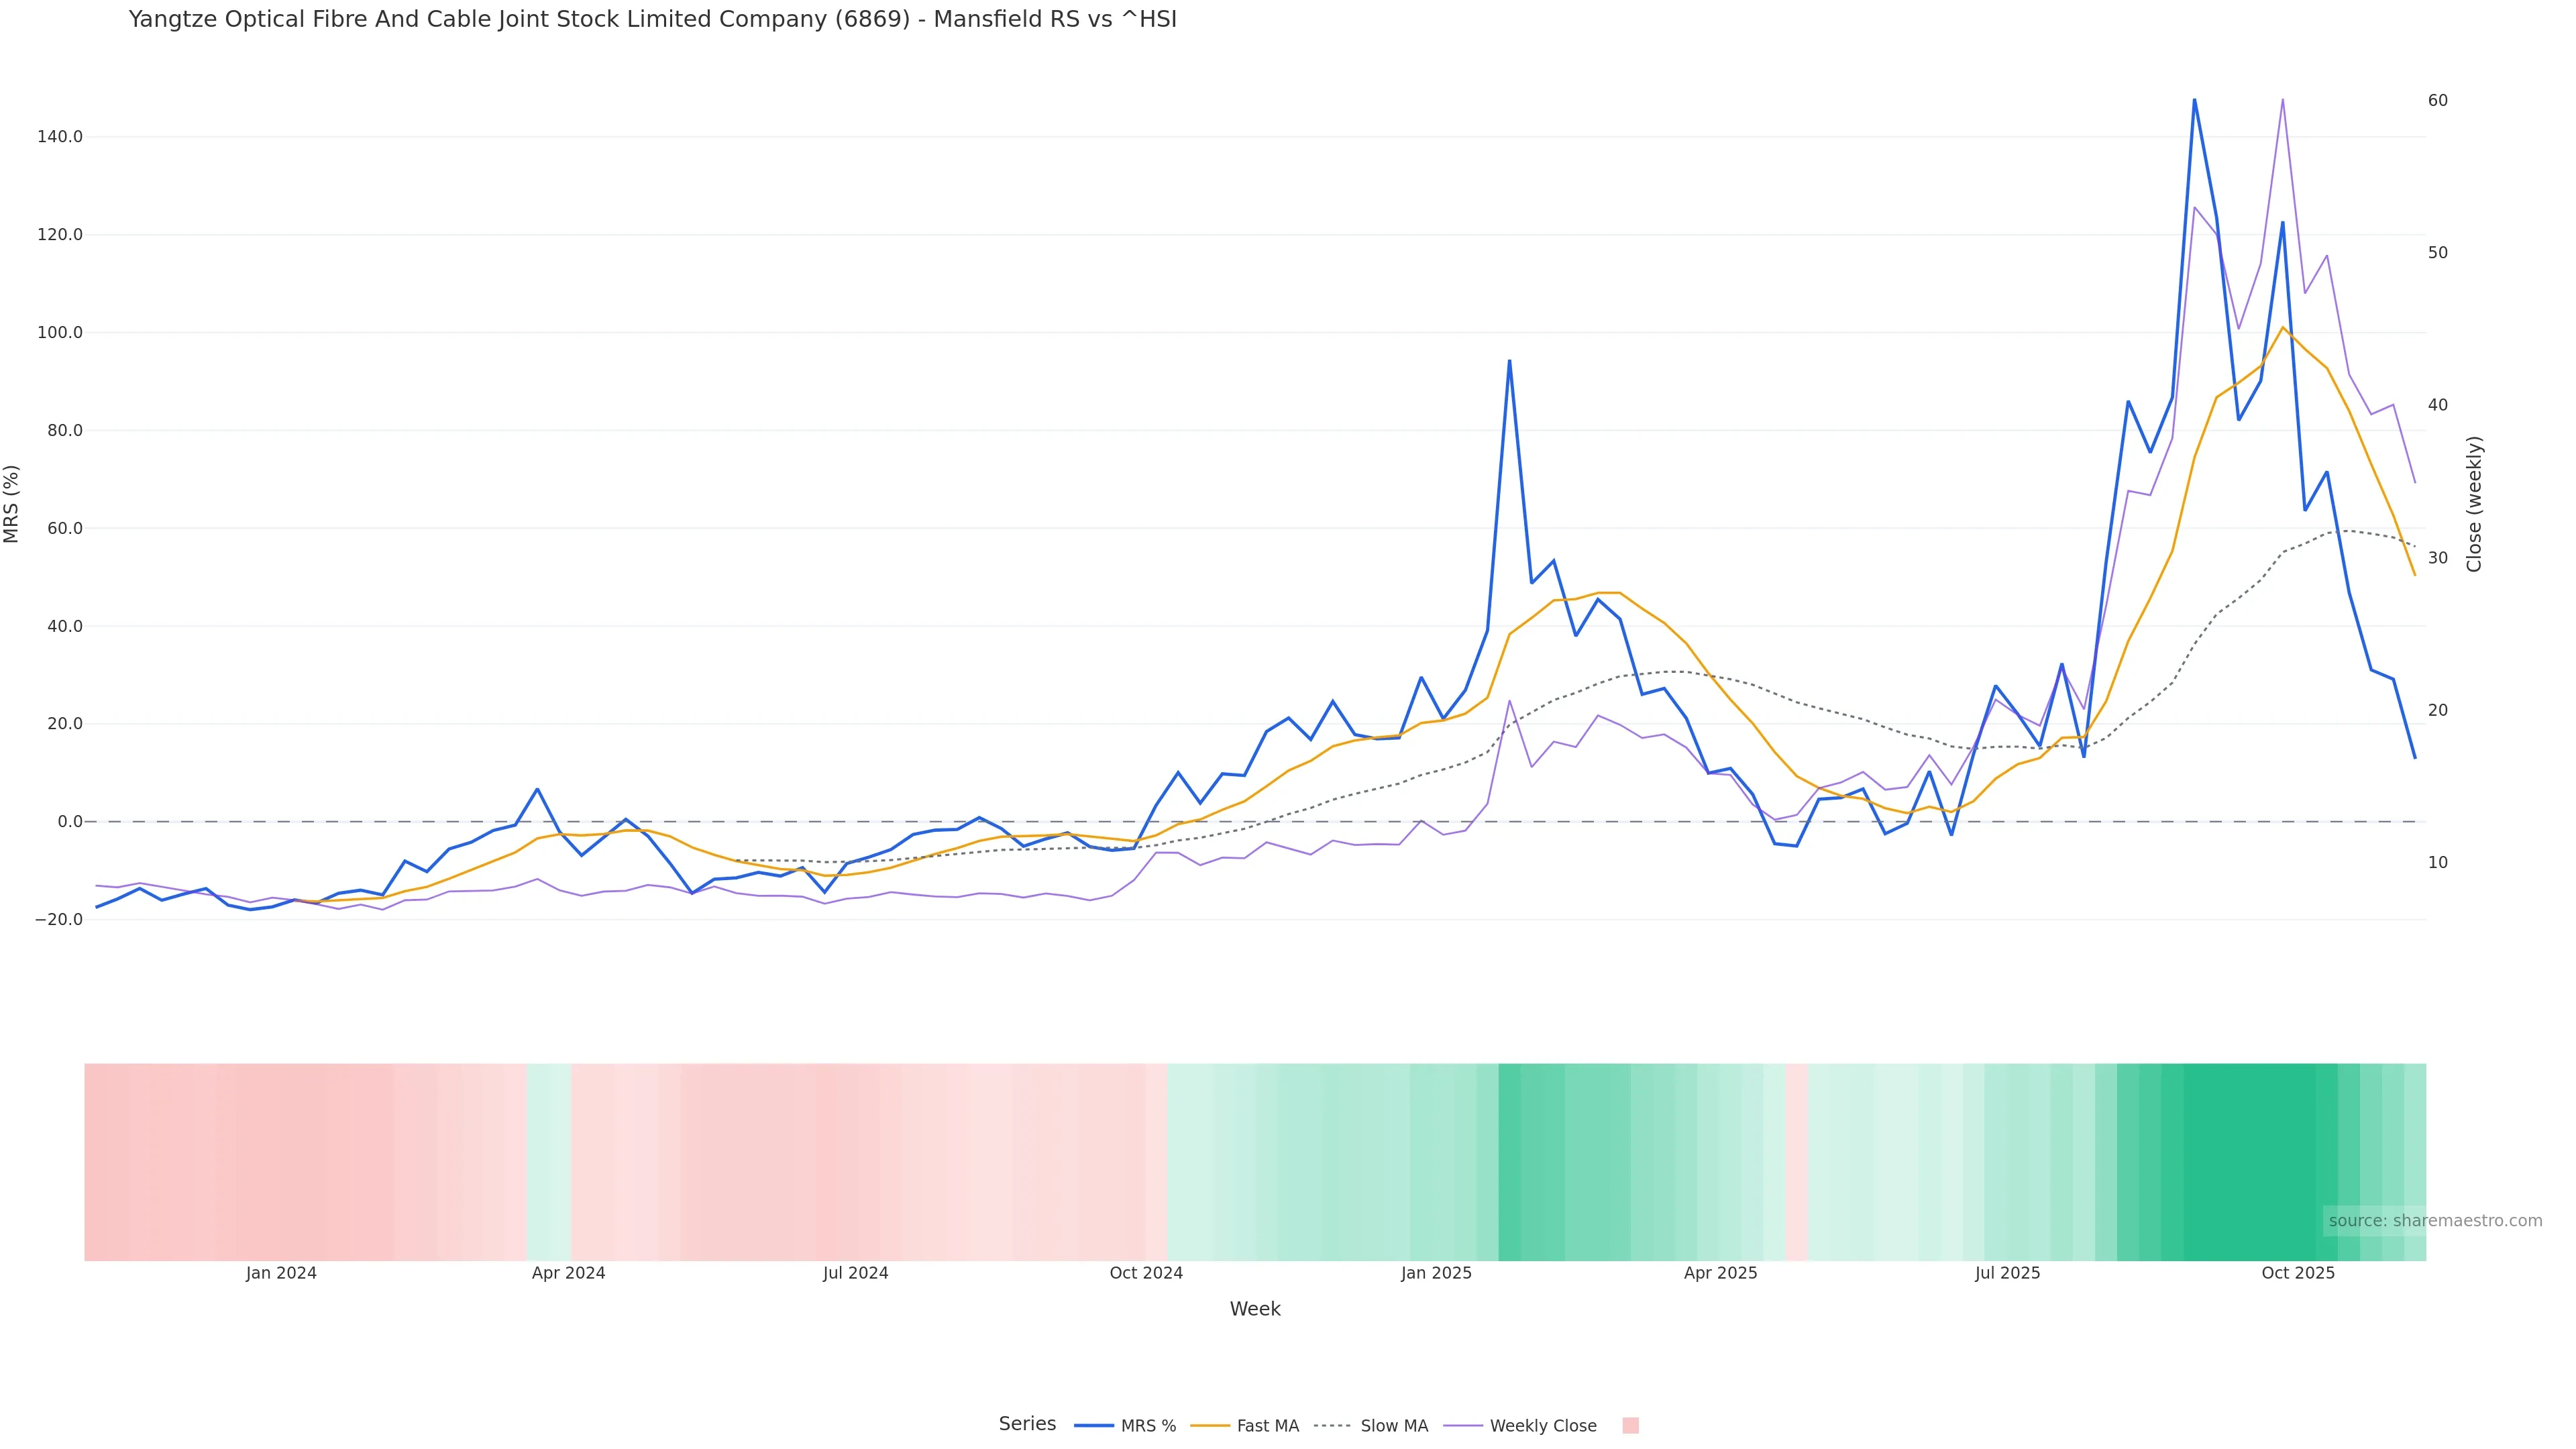Click the 10 right axis tick label
The width and height of the screenshot is (2576, 1449).
point(2437,862)
